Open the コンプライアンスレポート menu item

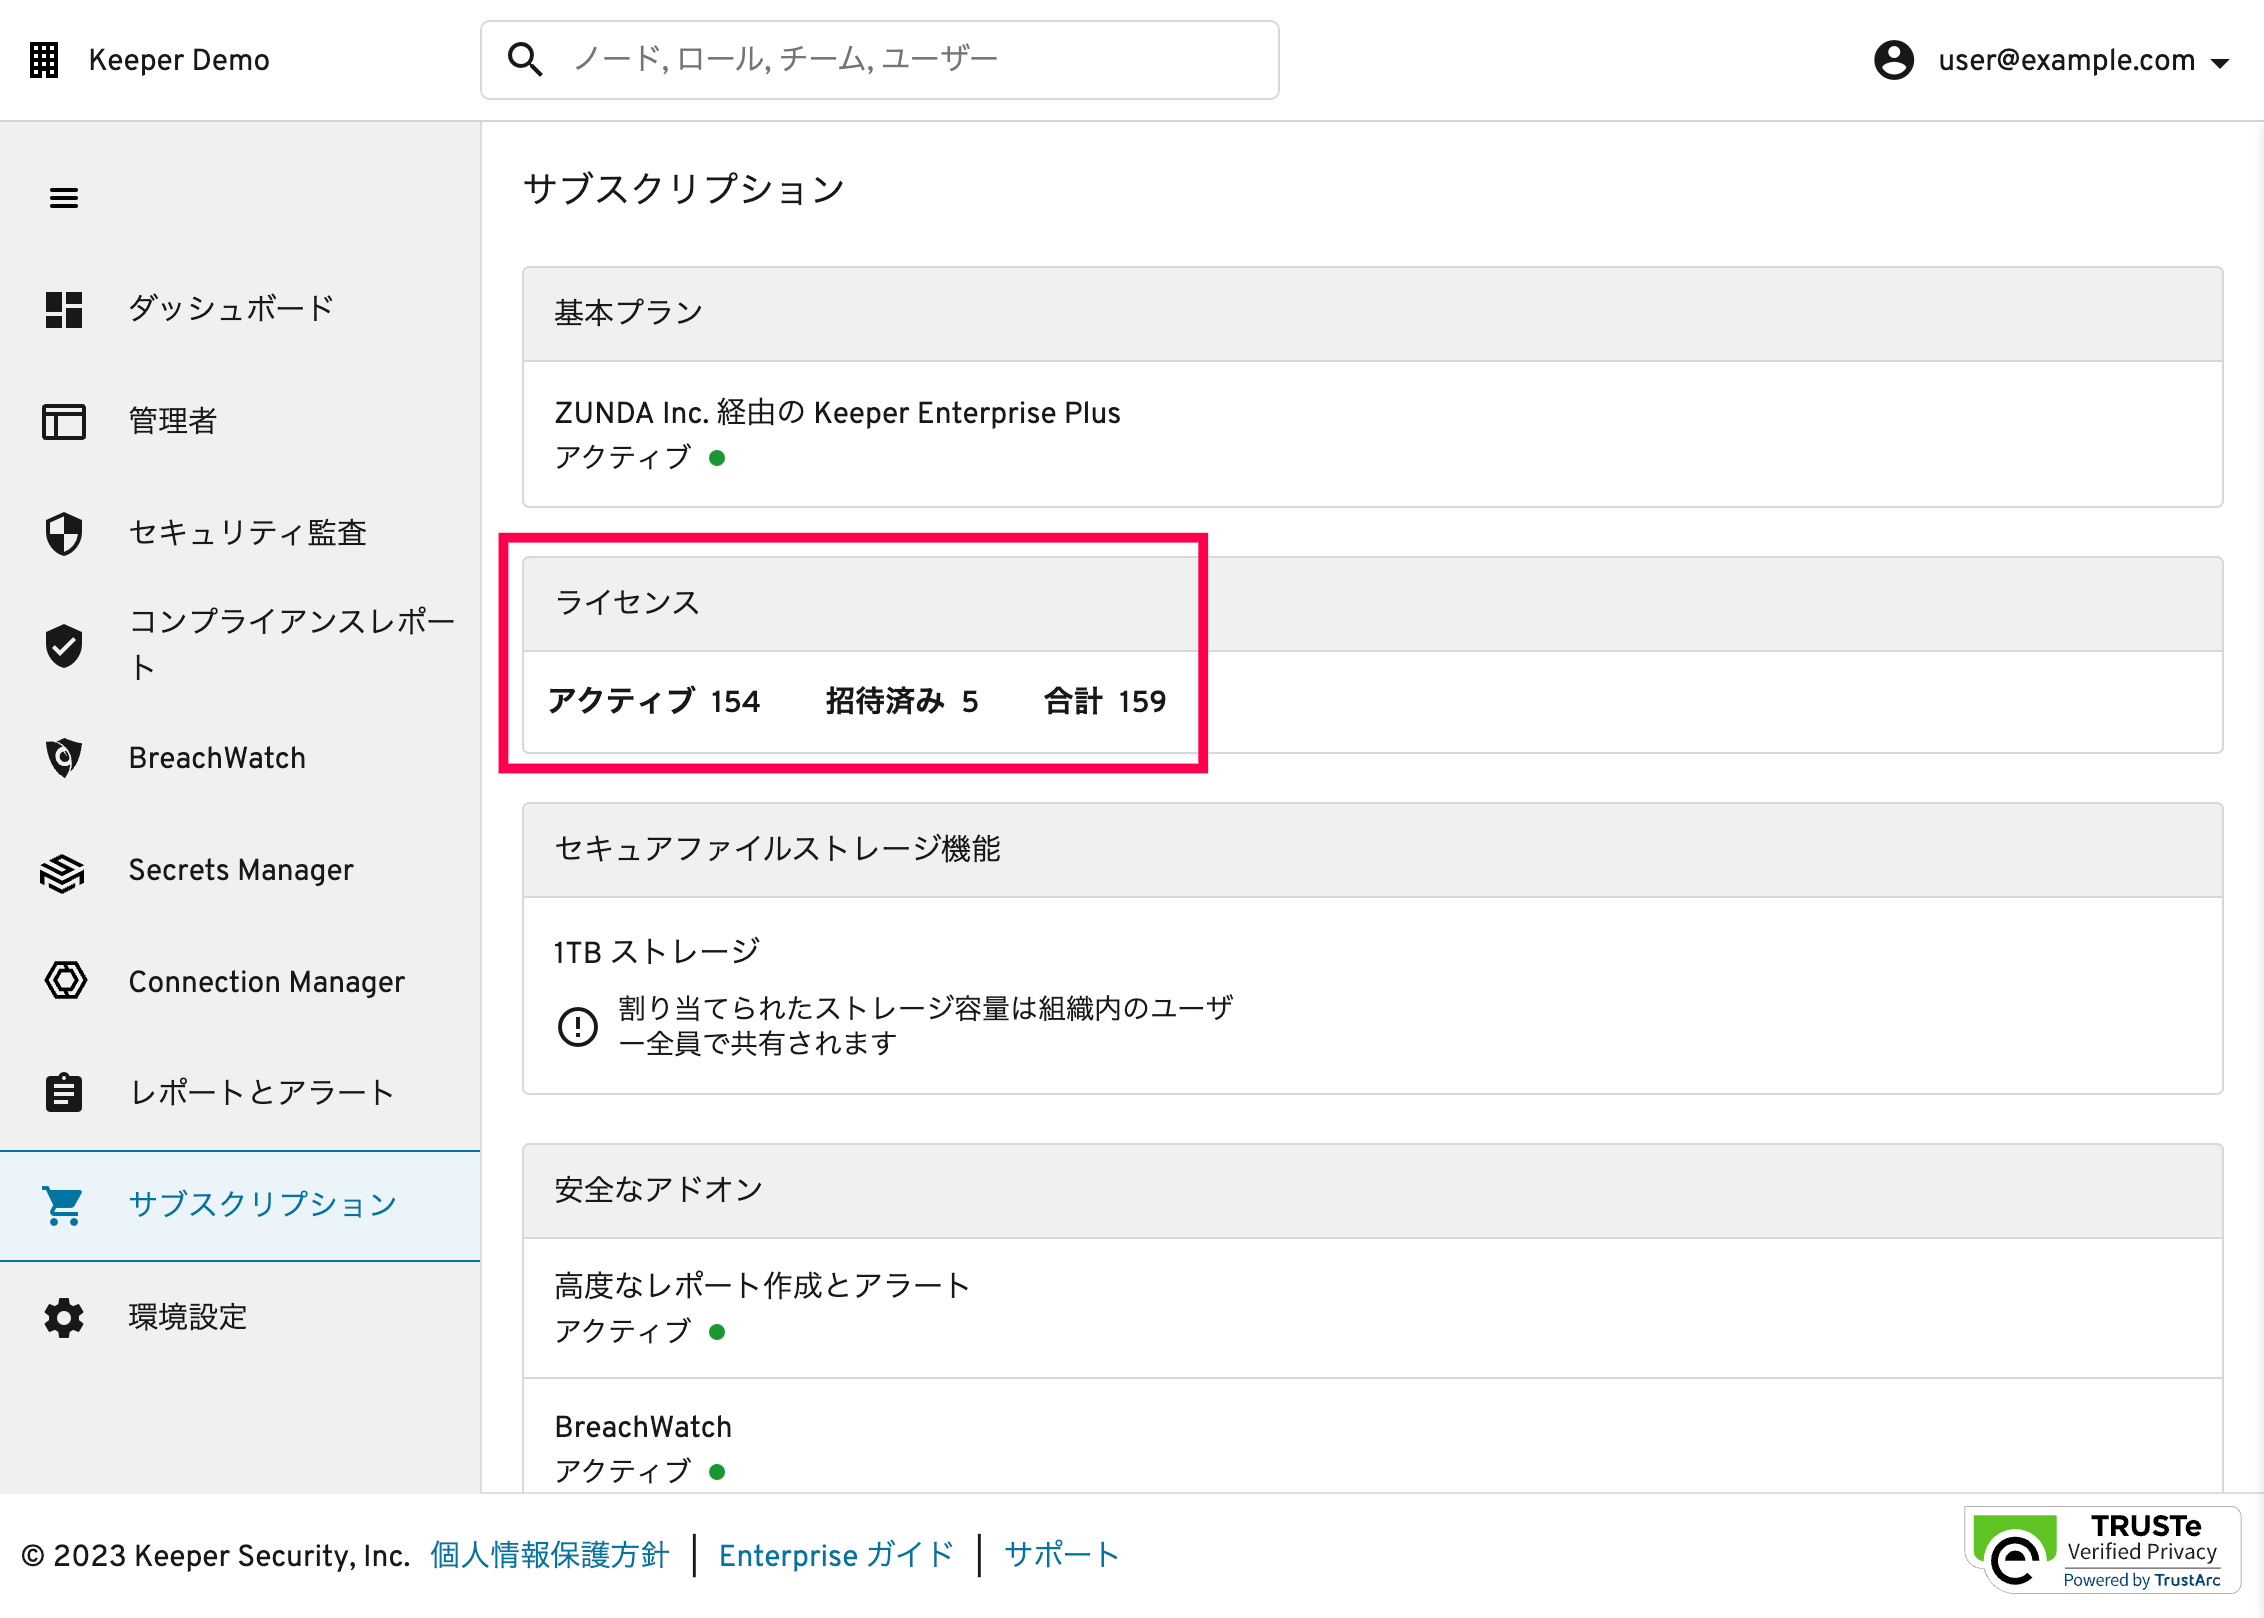(290, 644)
